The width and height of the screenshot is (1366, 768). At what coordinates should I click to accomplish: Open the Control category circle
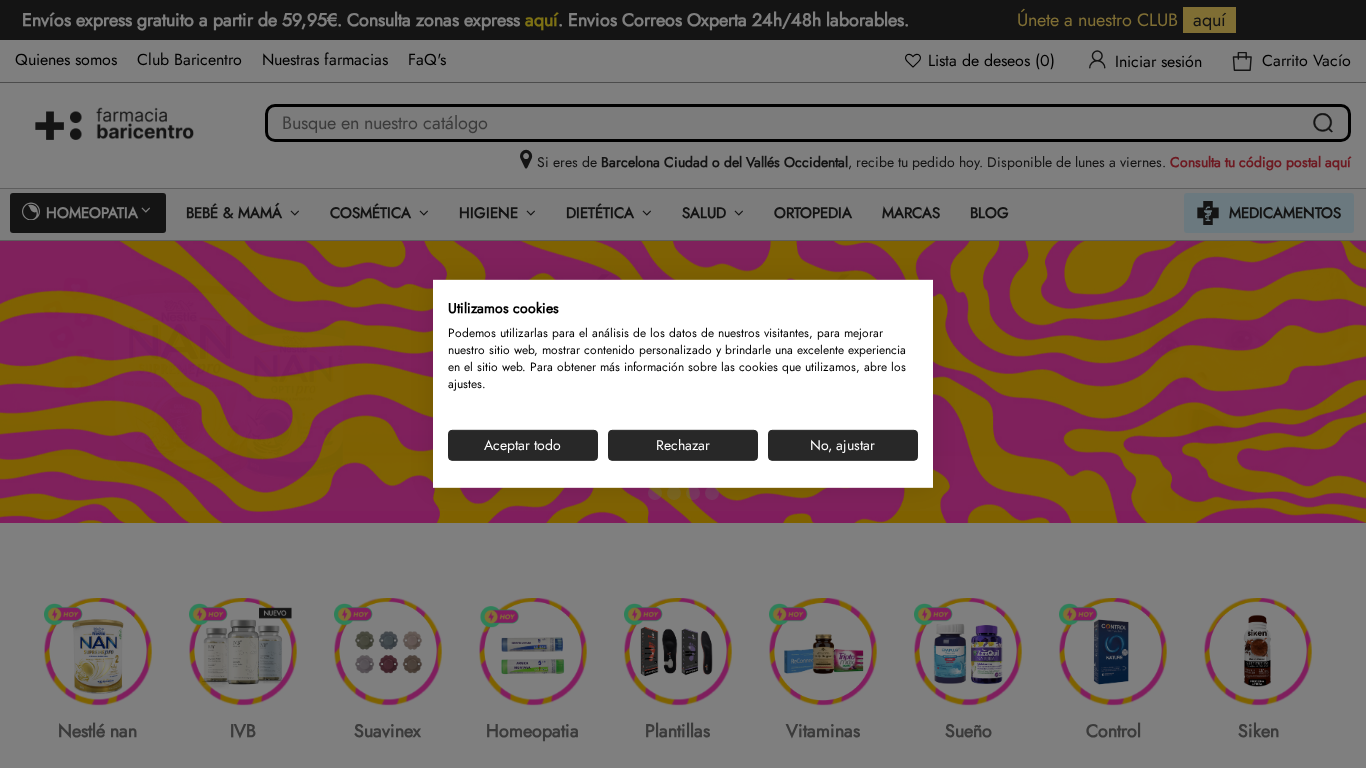click(1113, 651)
